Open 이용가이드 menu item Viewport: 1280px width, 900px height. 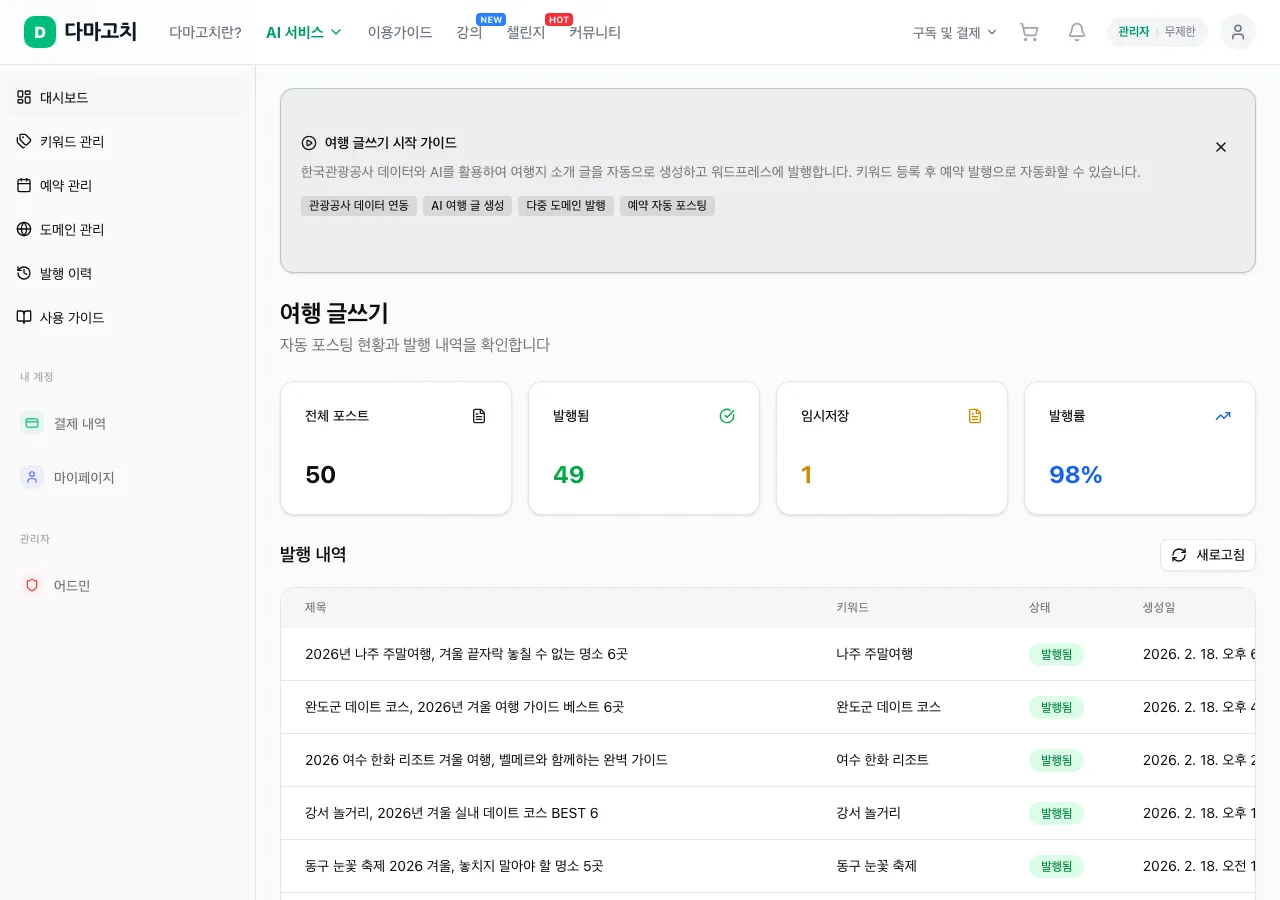[400, 32]
